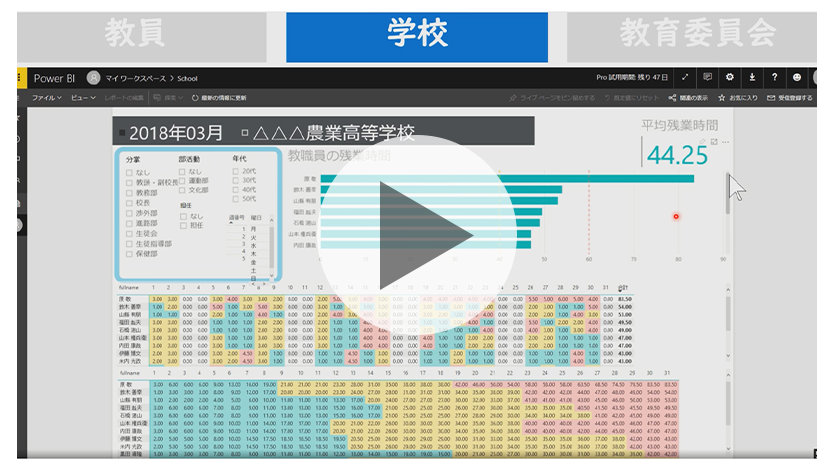Click the user avatar next to Power BI

[x=93, y=77]
